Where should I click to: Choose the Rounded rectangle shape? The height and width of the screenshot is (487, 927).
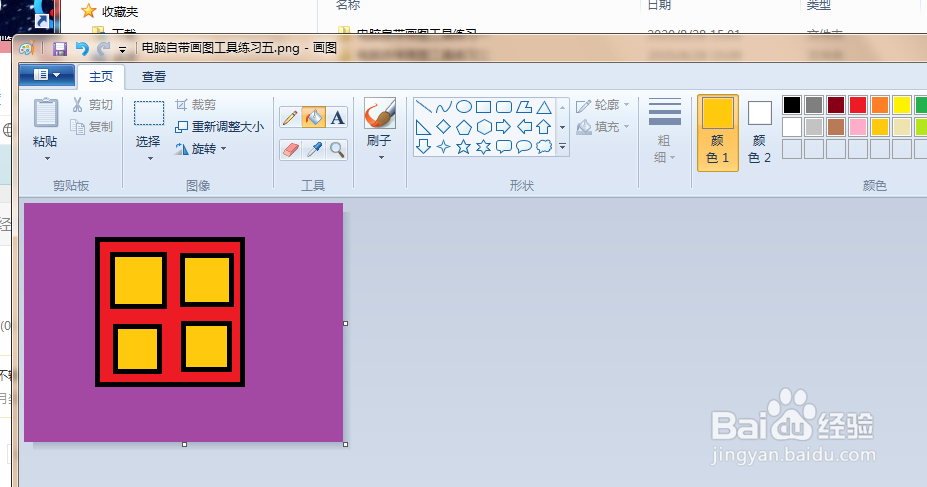coord(504,107)
